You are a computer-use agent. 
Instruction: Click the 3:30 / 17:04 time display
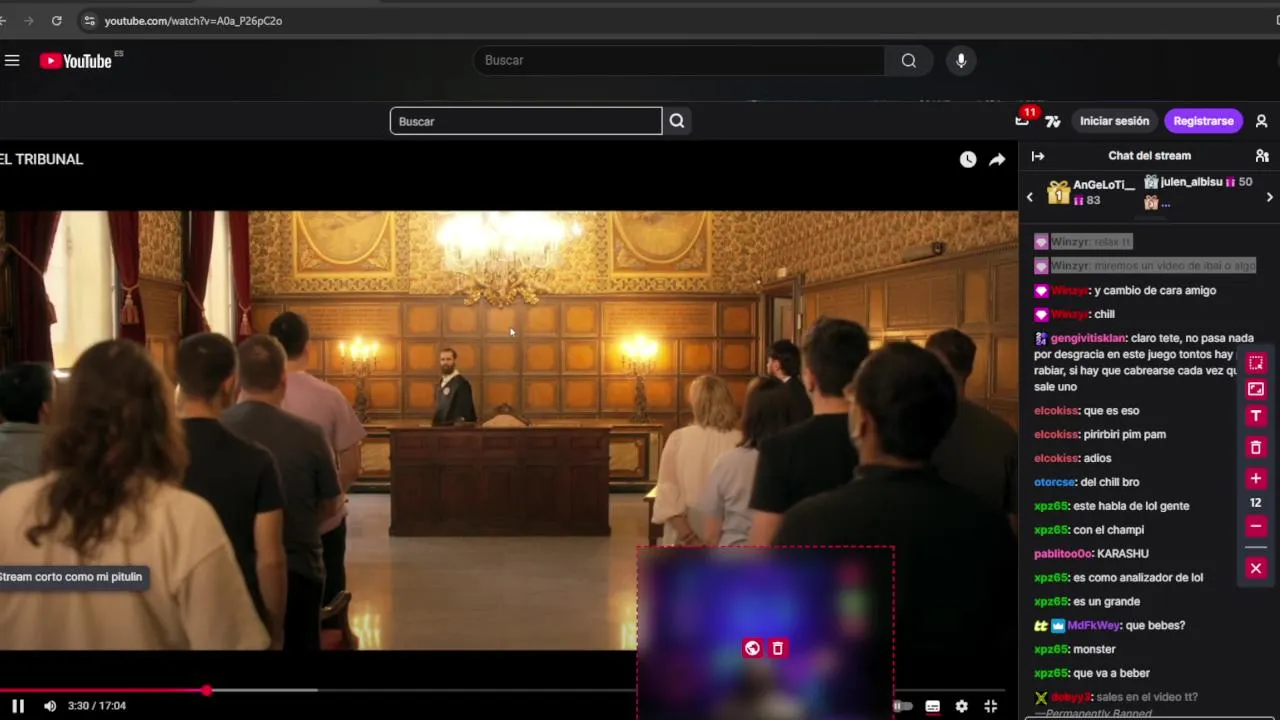pos(97,706)
